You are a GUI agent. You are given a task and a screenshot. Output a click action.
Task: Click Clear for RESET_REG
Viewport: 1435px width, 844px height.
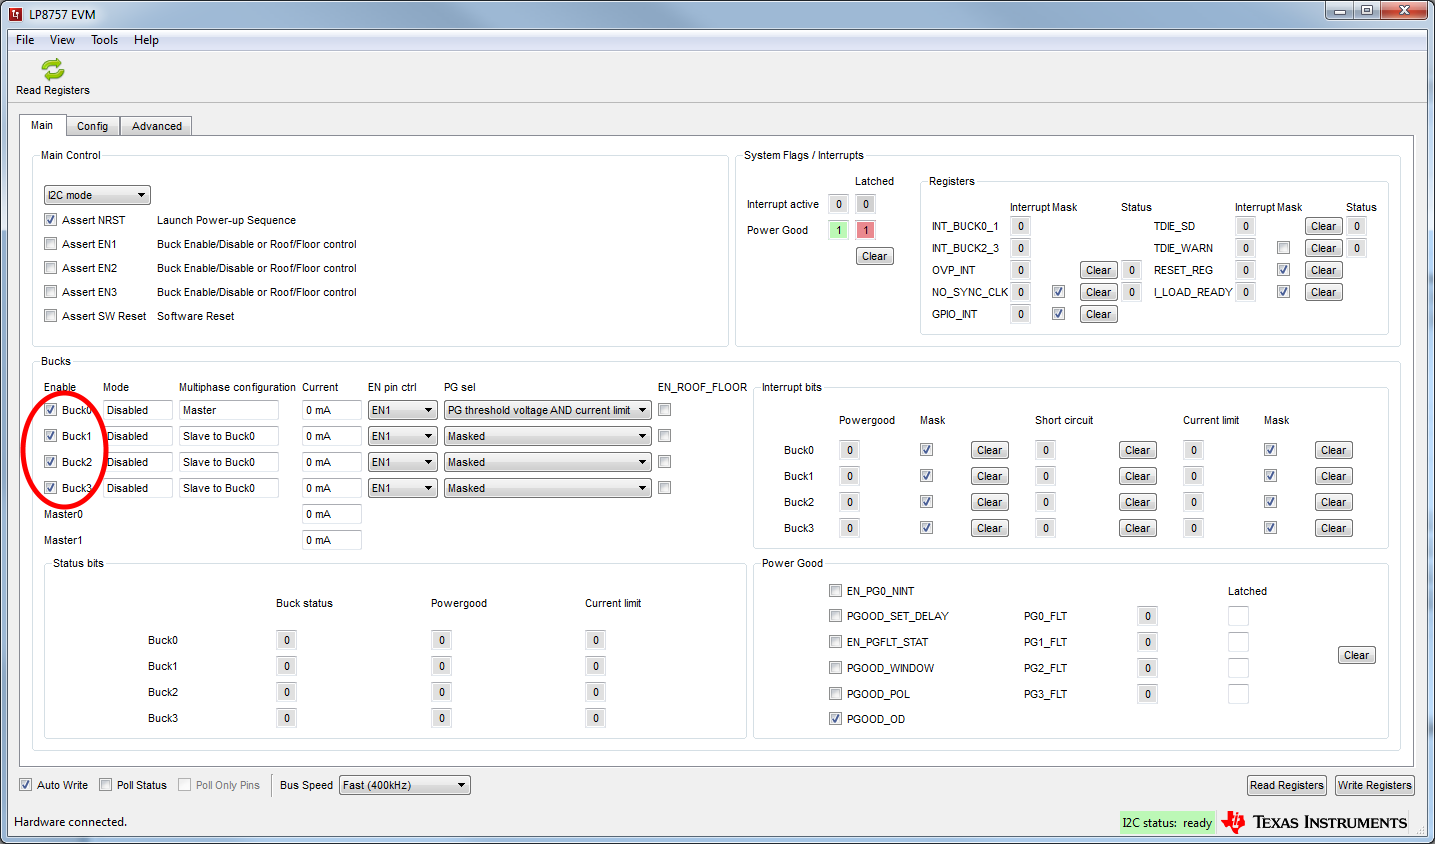click(1324, 270)
